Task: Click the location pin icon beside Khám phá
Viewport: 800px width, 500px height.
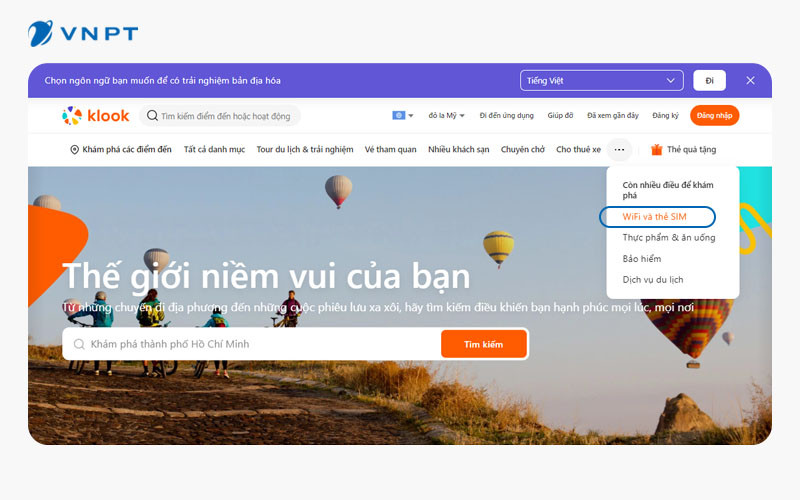Action: click(x=75, y=150)
